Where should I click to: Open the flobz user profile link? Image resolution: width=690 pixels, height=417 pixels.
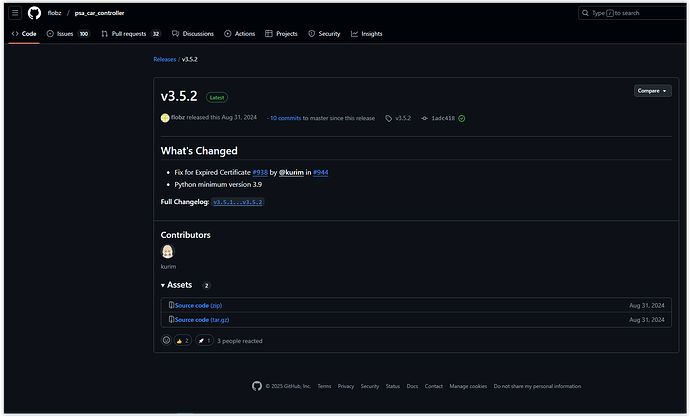pyautogui.click(x=54, y=13)
